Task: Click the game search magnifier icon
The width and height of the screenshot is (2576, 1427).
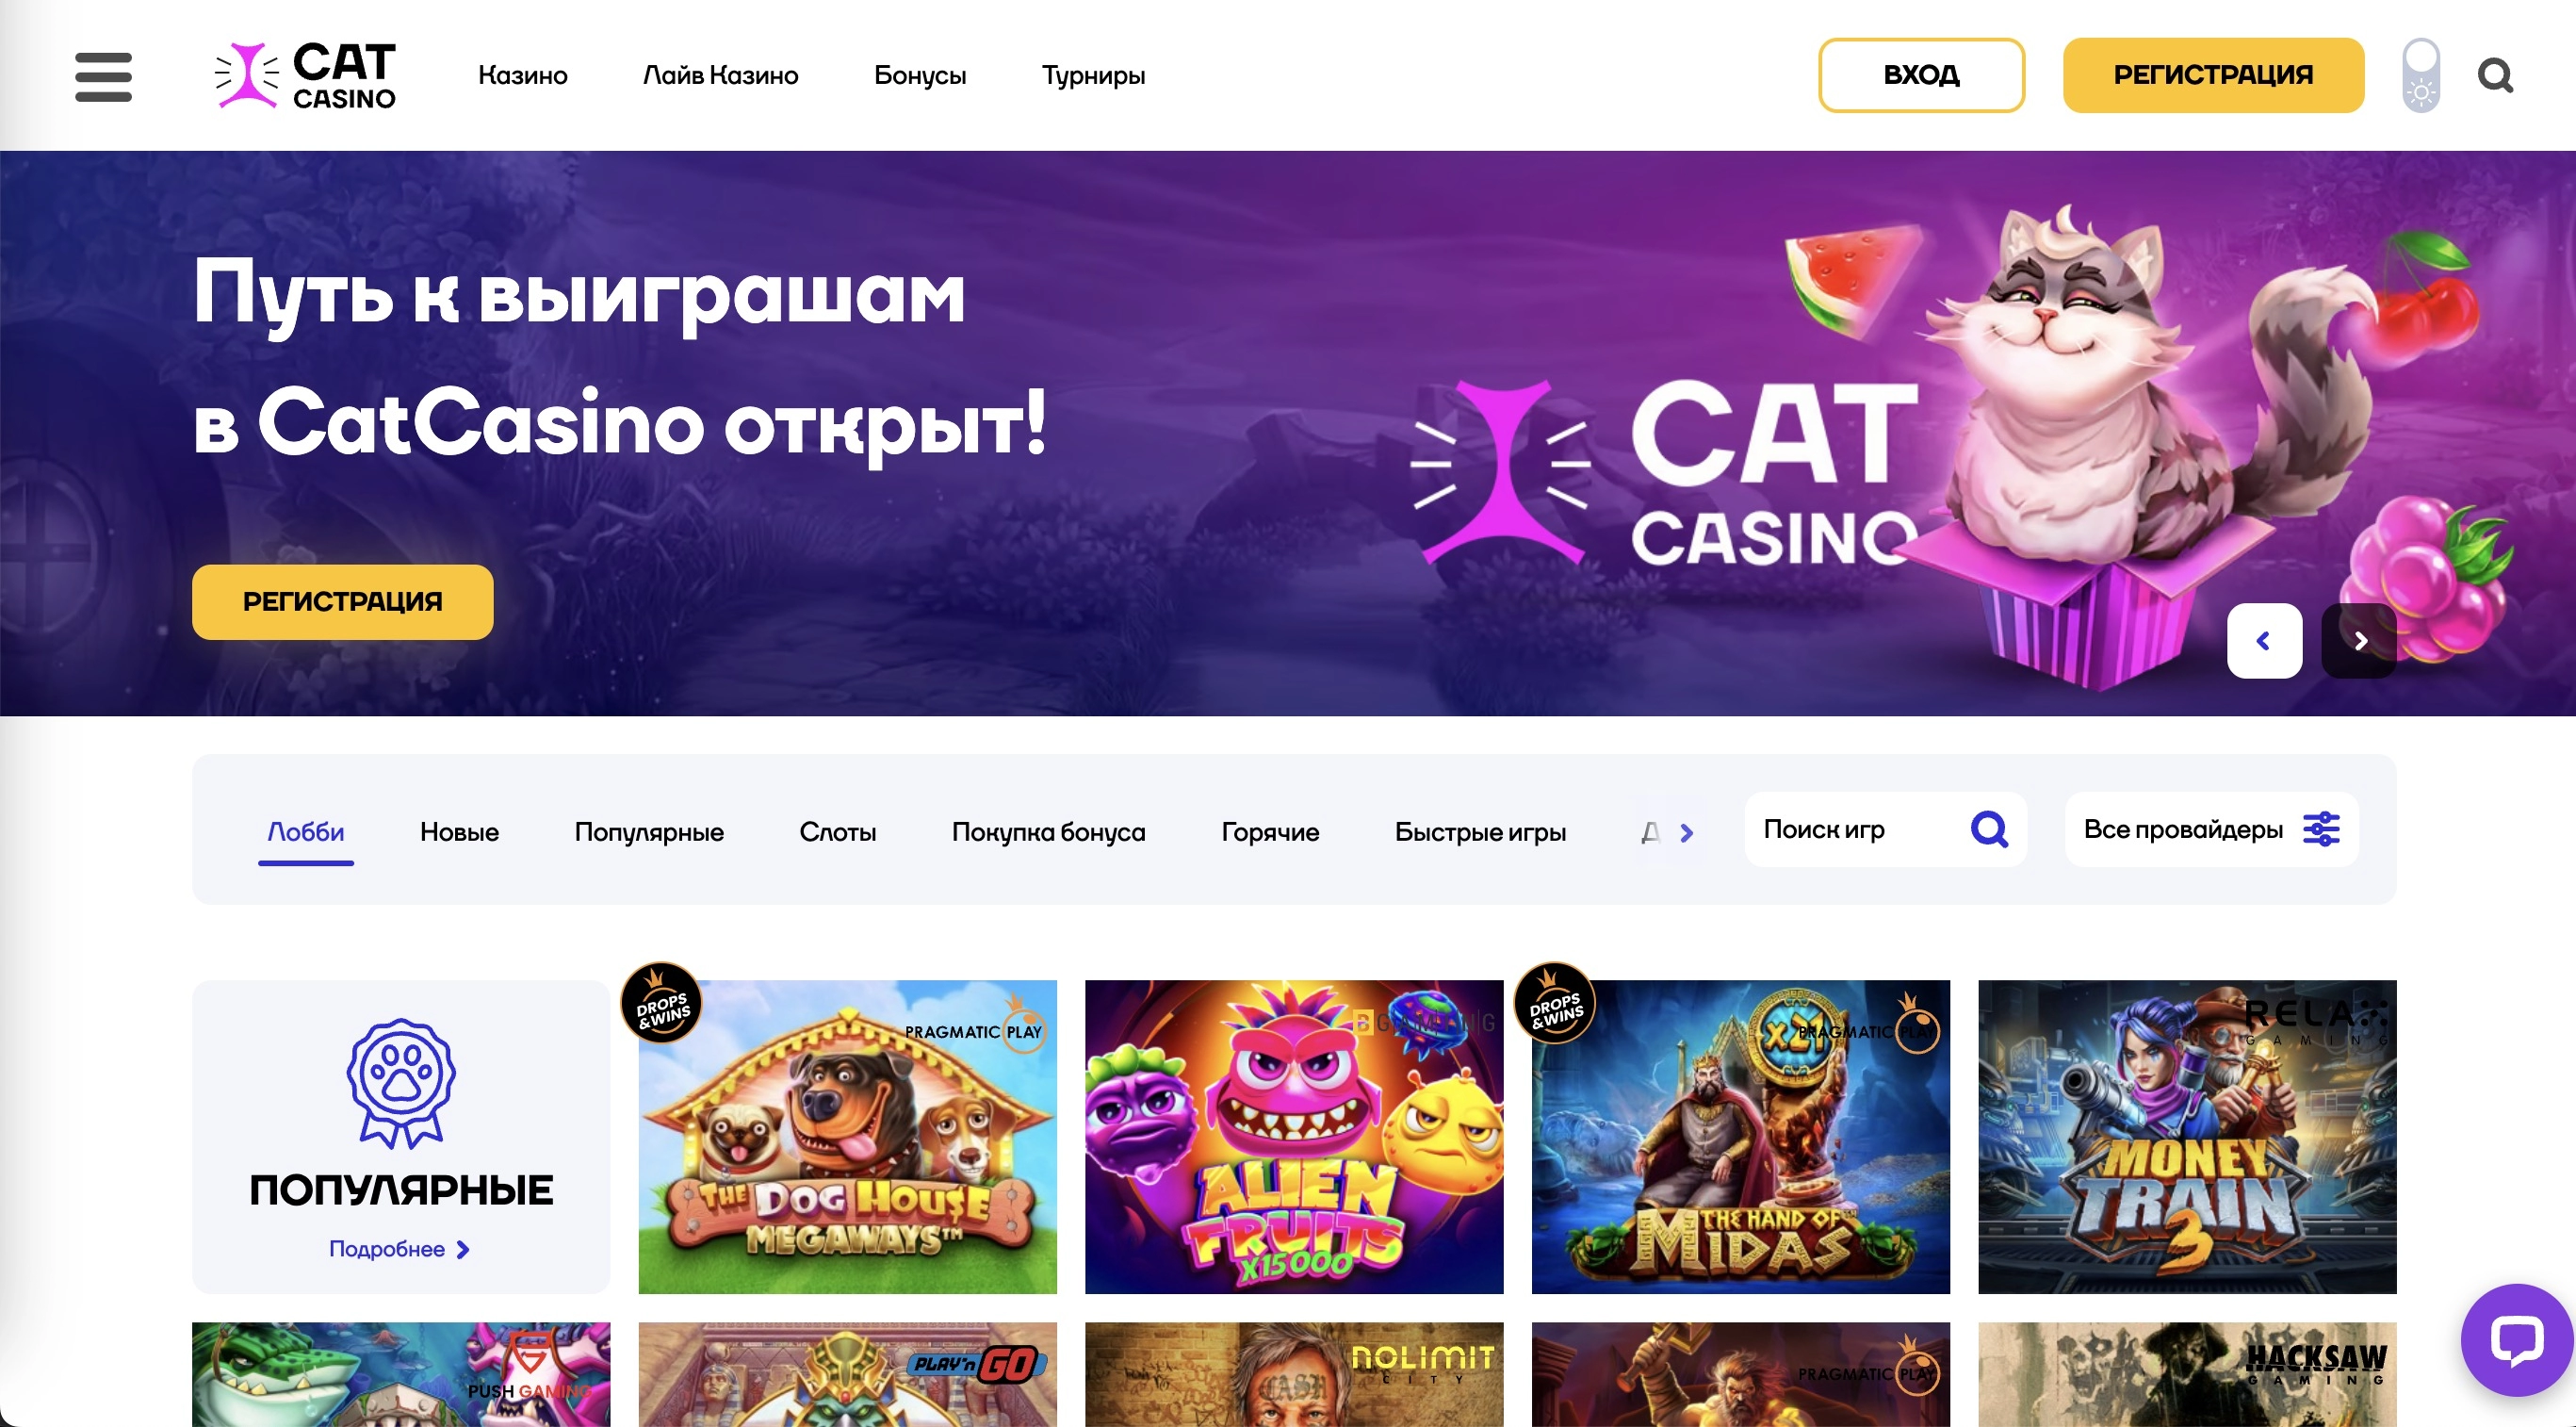Action: point(1989,829)
